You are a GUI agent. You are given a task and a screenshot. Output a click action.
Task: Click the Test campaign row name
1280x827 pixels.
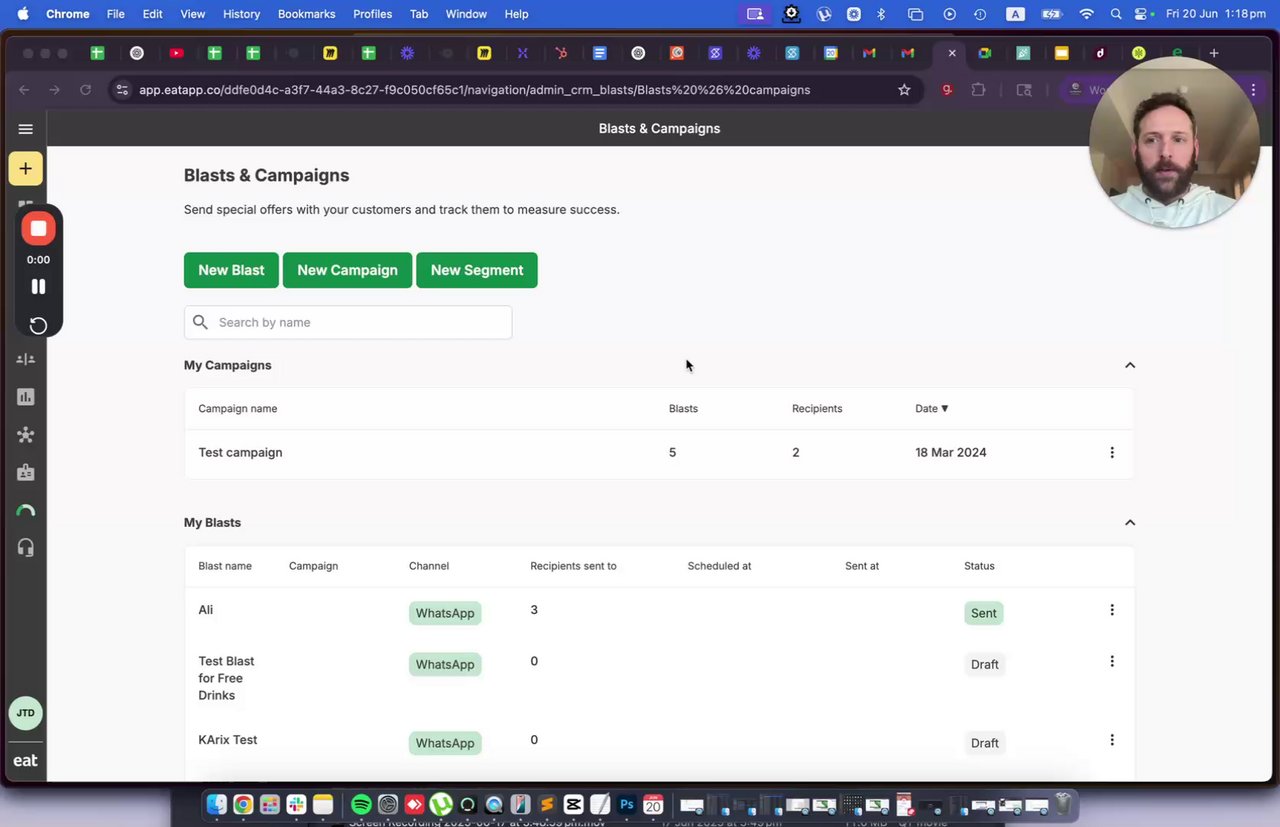point(240,452)
